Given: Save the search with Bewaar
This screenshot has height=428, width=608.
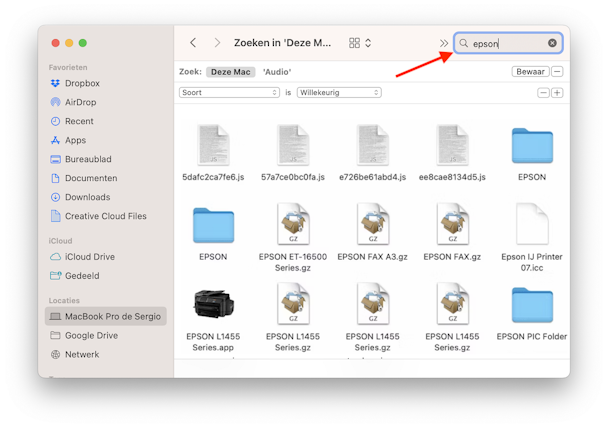Looking at the screenshot, I should pos(530,72).
